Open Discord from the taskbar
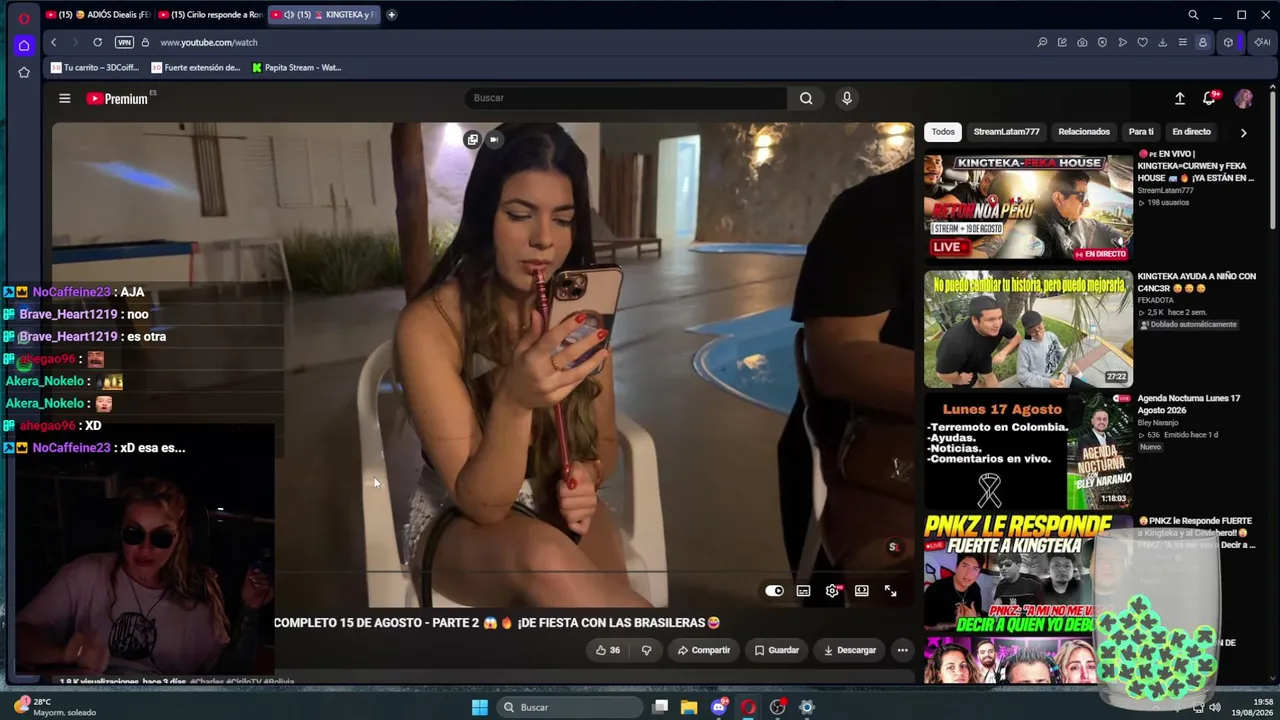1280x720 pixels. point(719,707)
